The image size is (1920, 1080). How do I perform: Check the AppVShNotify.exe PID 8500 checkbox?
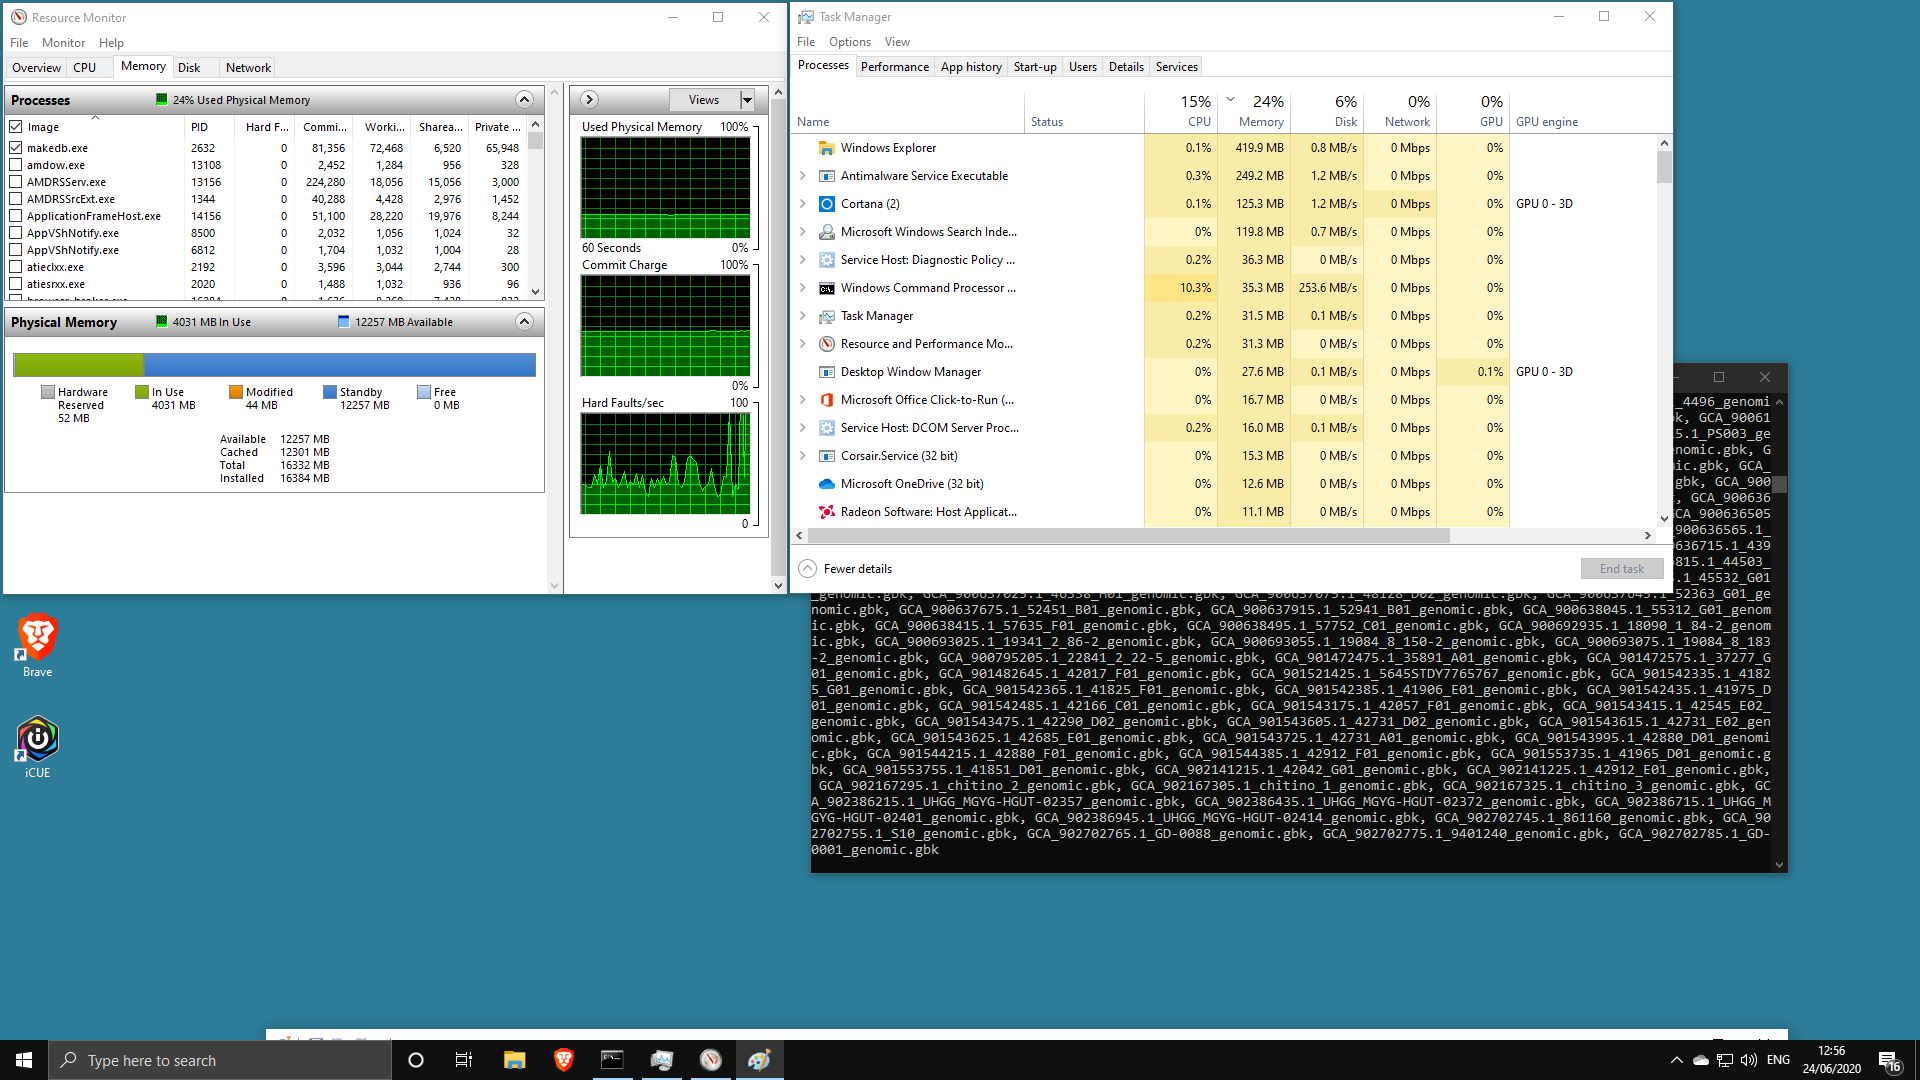point(16,233)
